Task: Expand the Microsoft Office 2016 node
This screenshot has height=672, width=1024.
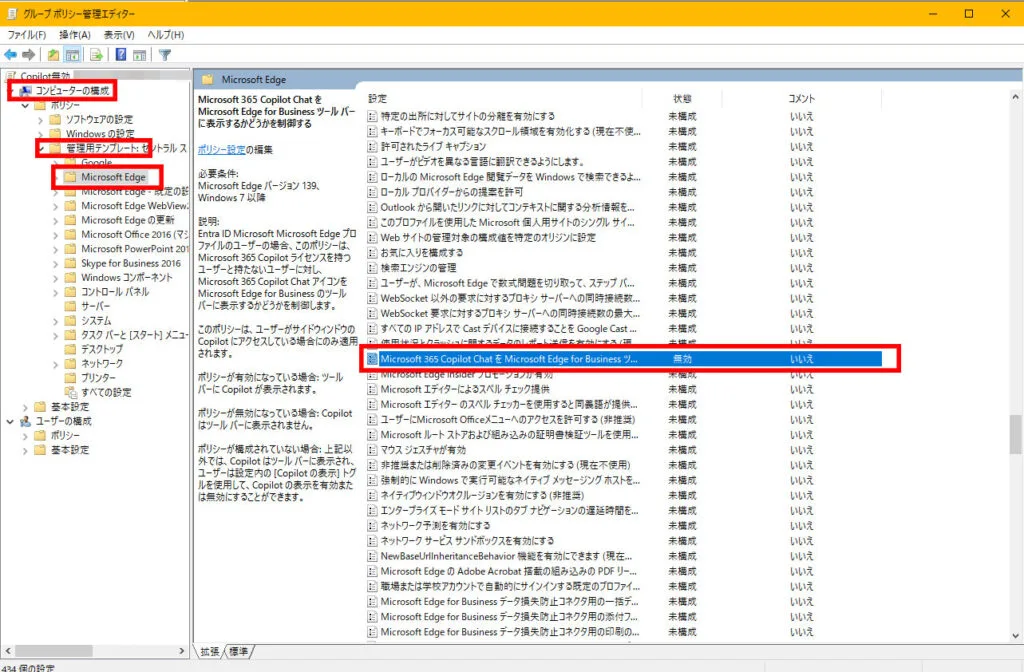Action: click(56, 234)
